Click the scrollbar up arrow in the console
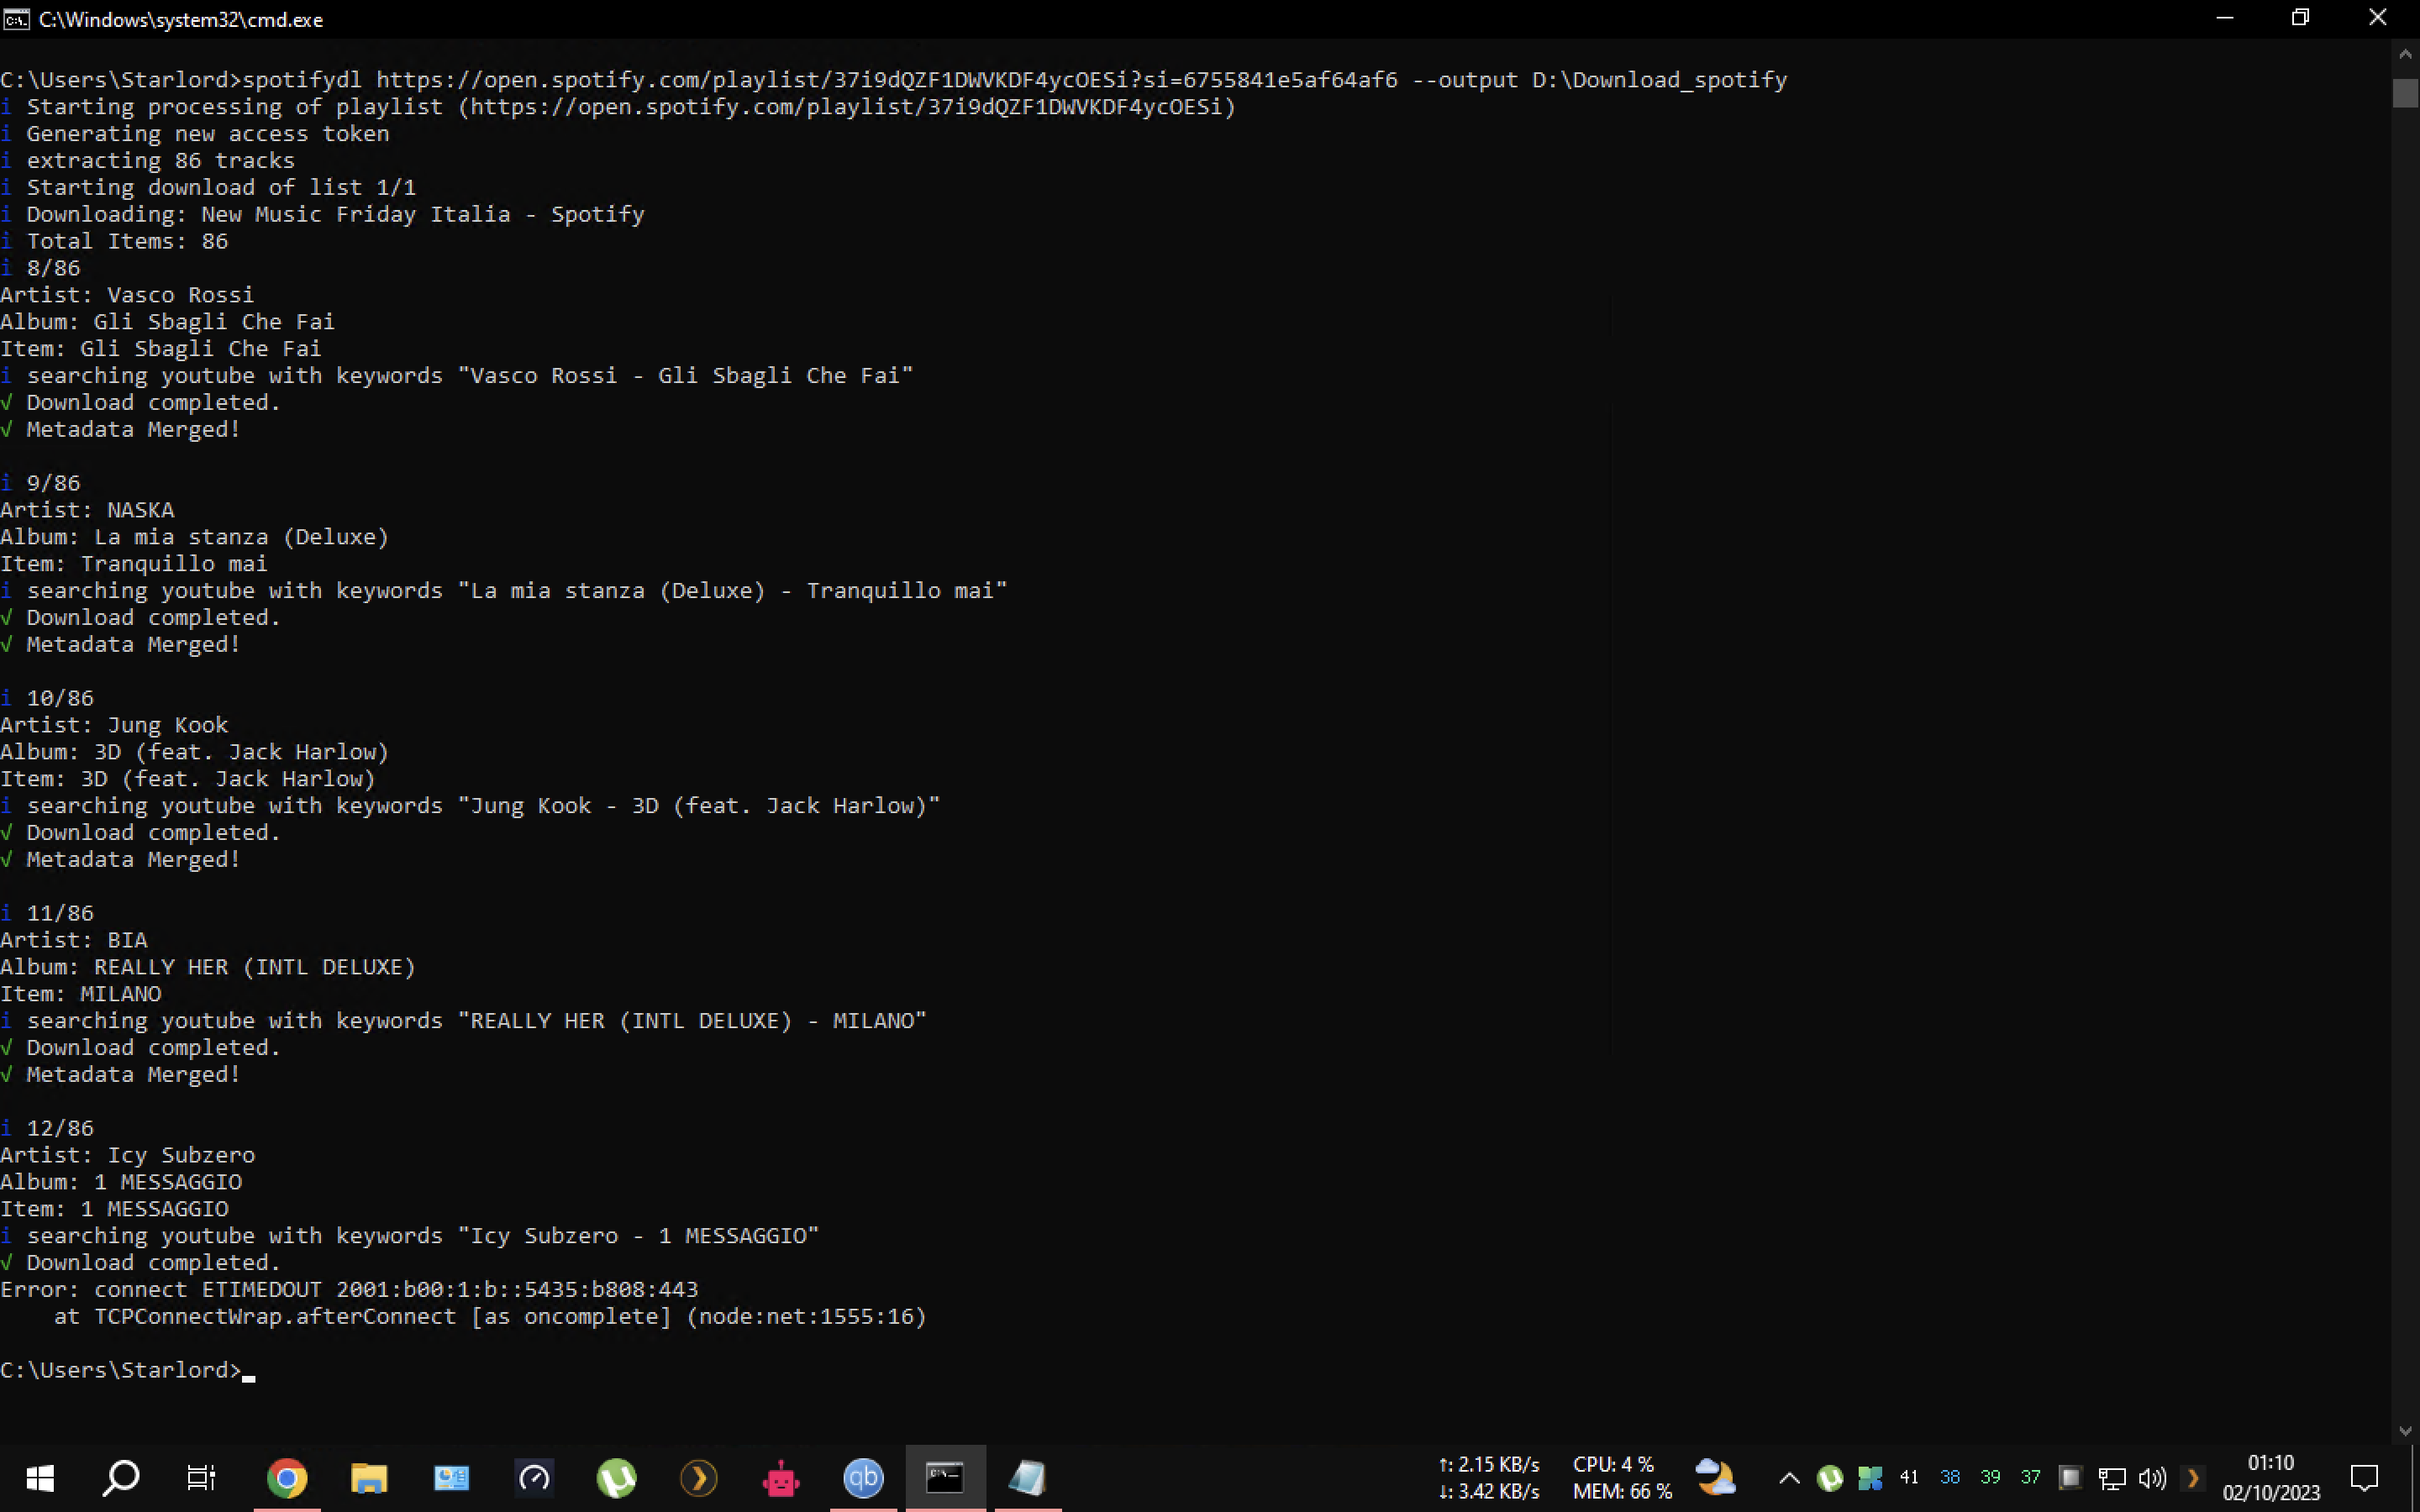 2404,53
